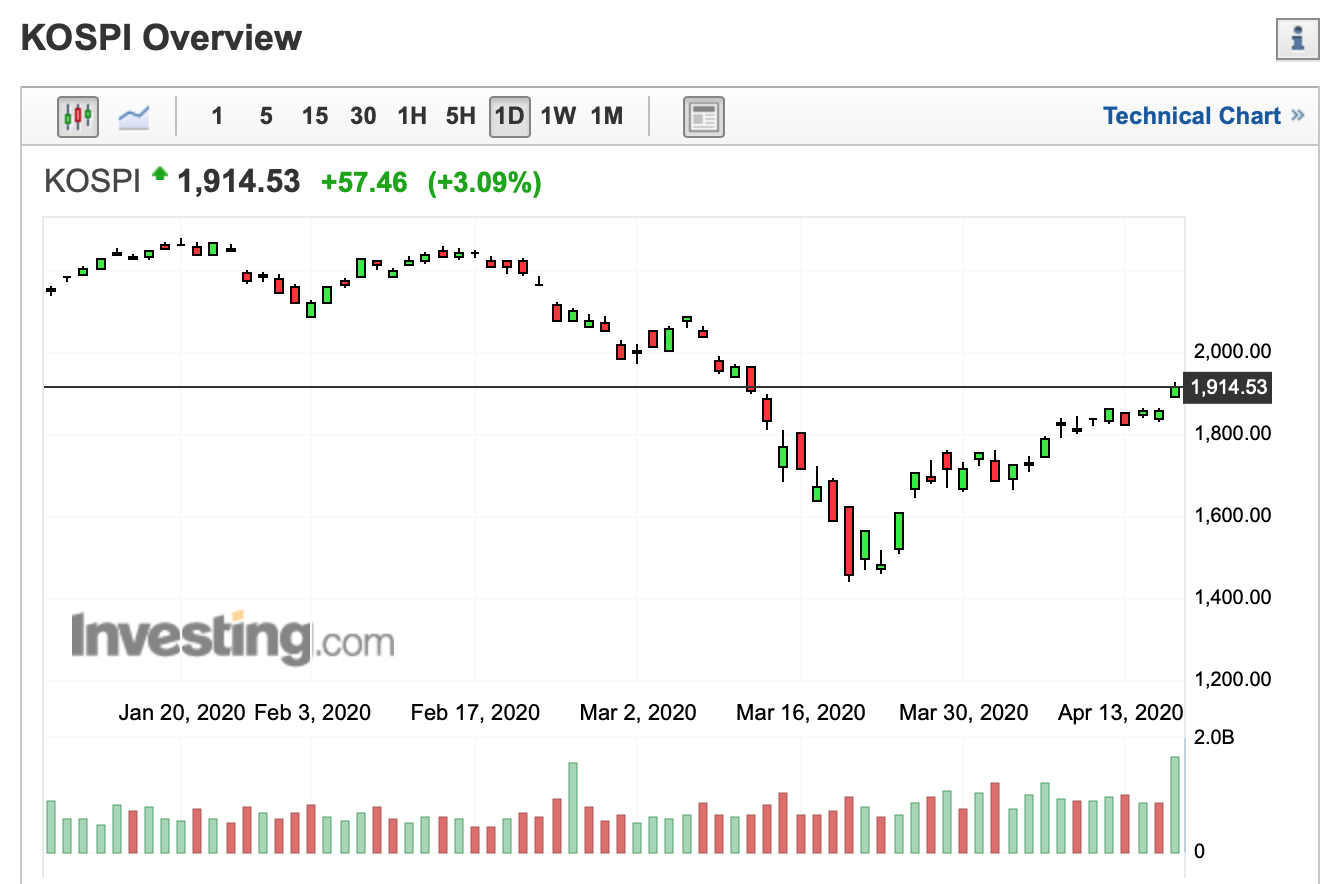Select the 5H interval

tap(460, 116)
